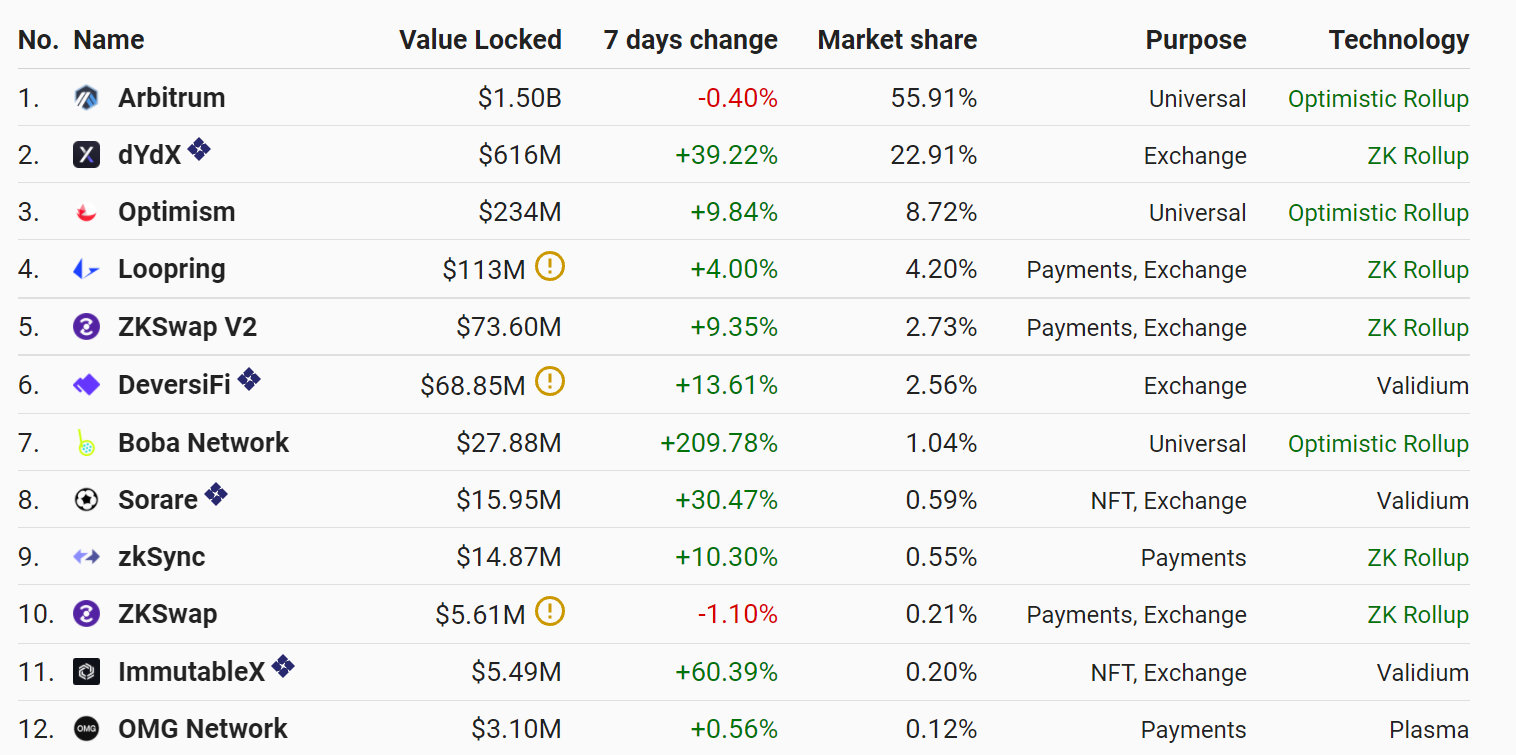The image size is (1516, 755).
Task: Open the Loopring project link
Action: pyautogui.click(x=172, y=269)
